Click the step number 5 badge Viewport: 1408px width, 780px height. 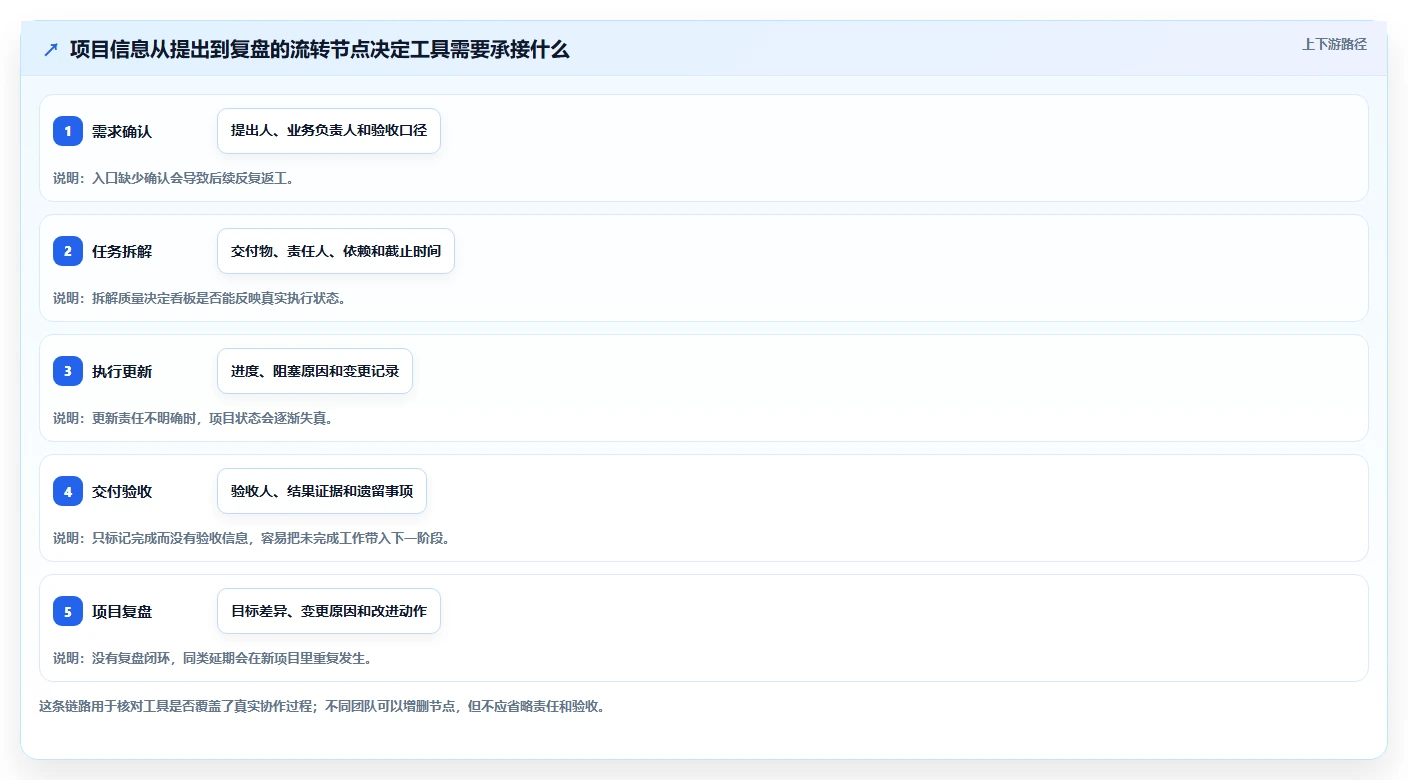click(68, 611)
